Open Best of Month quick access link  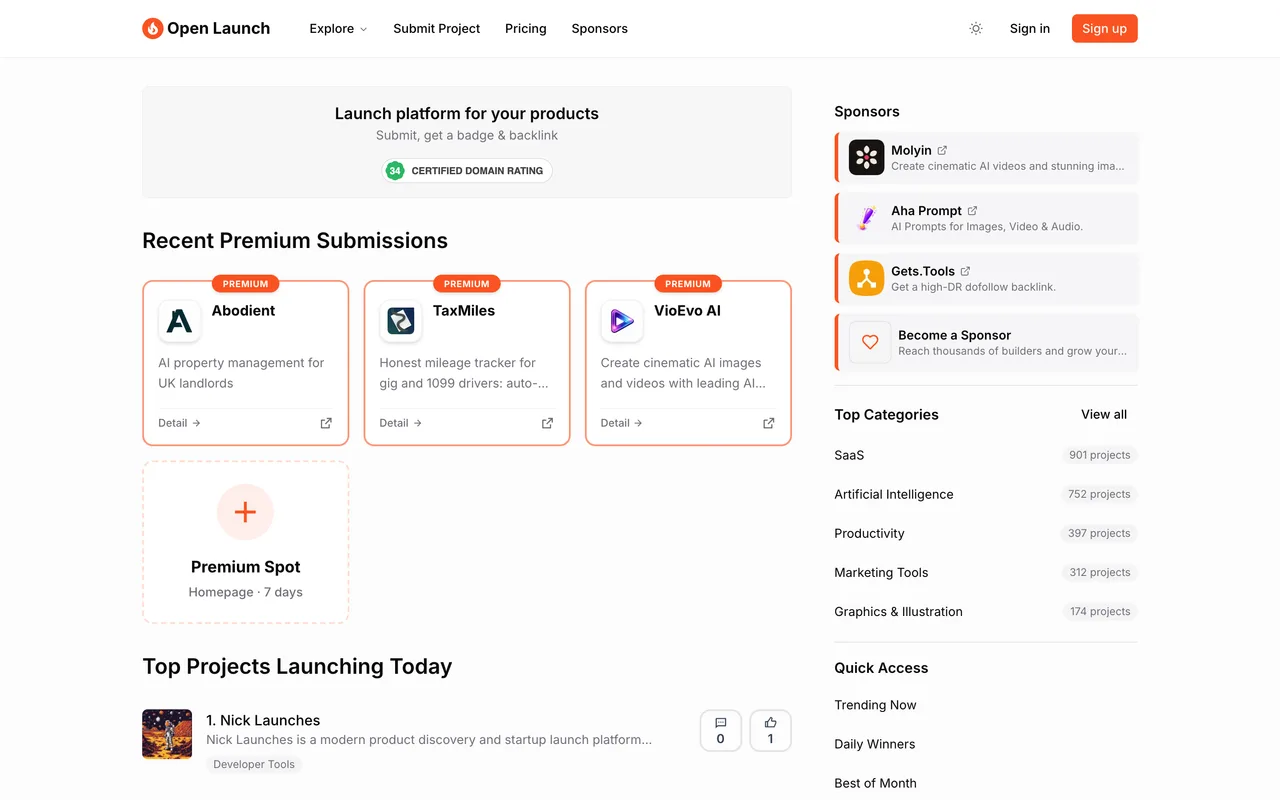click(875, 783)
